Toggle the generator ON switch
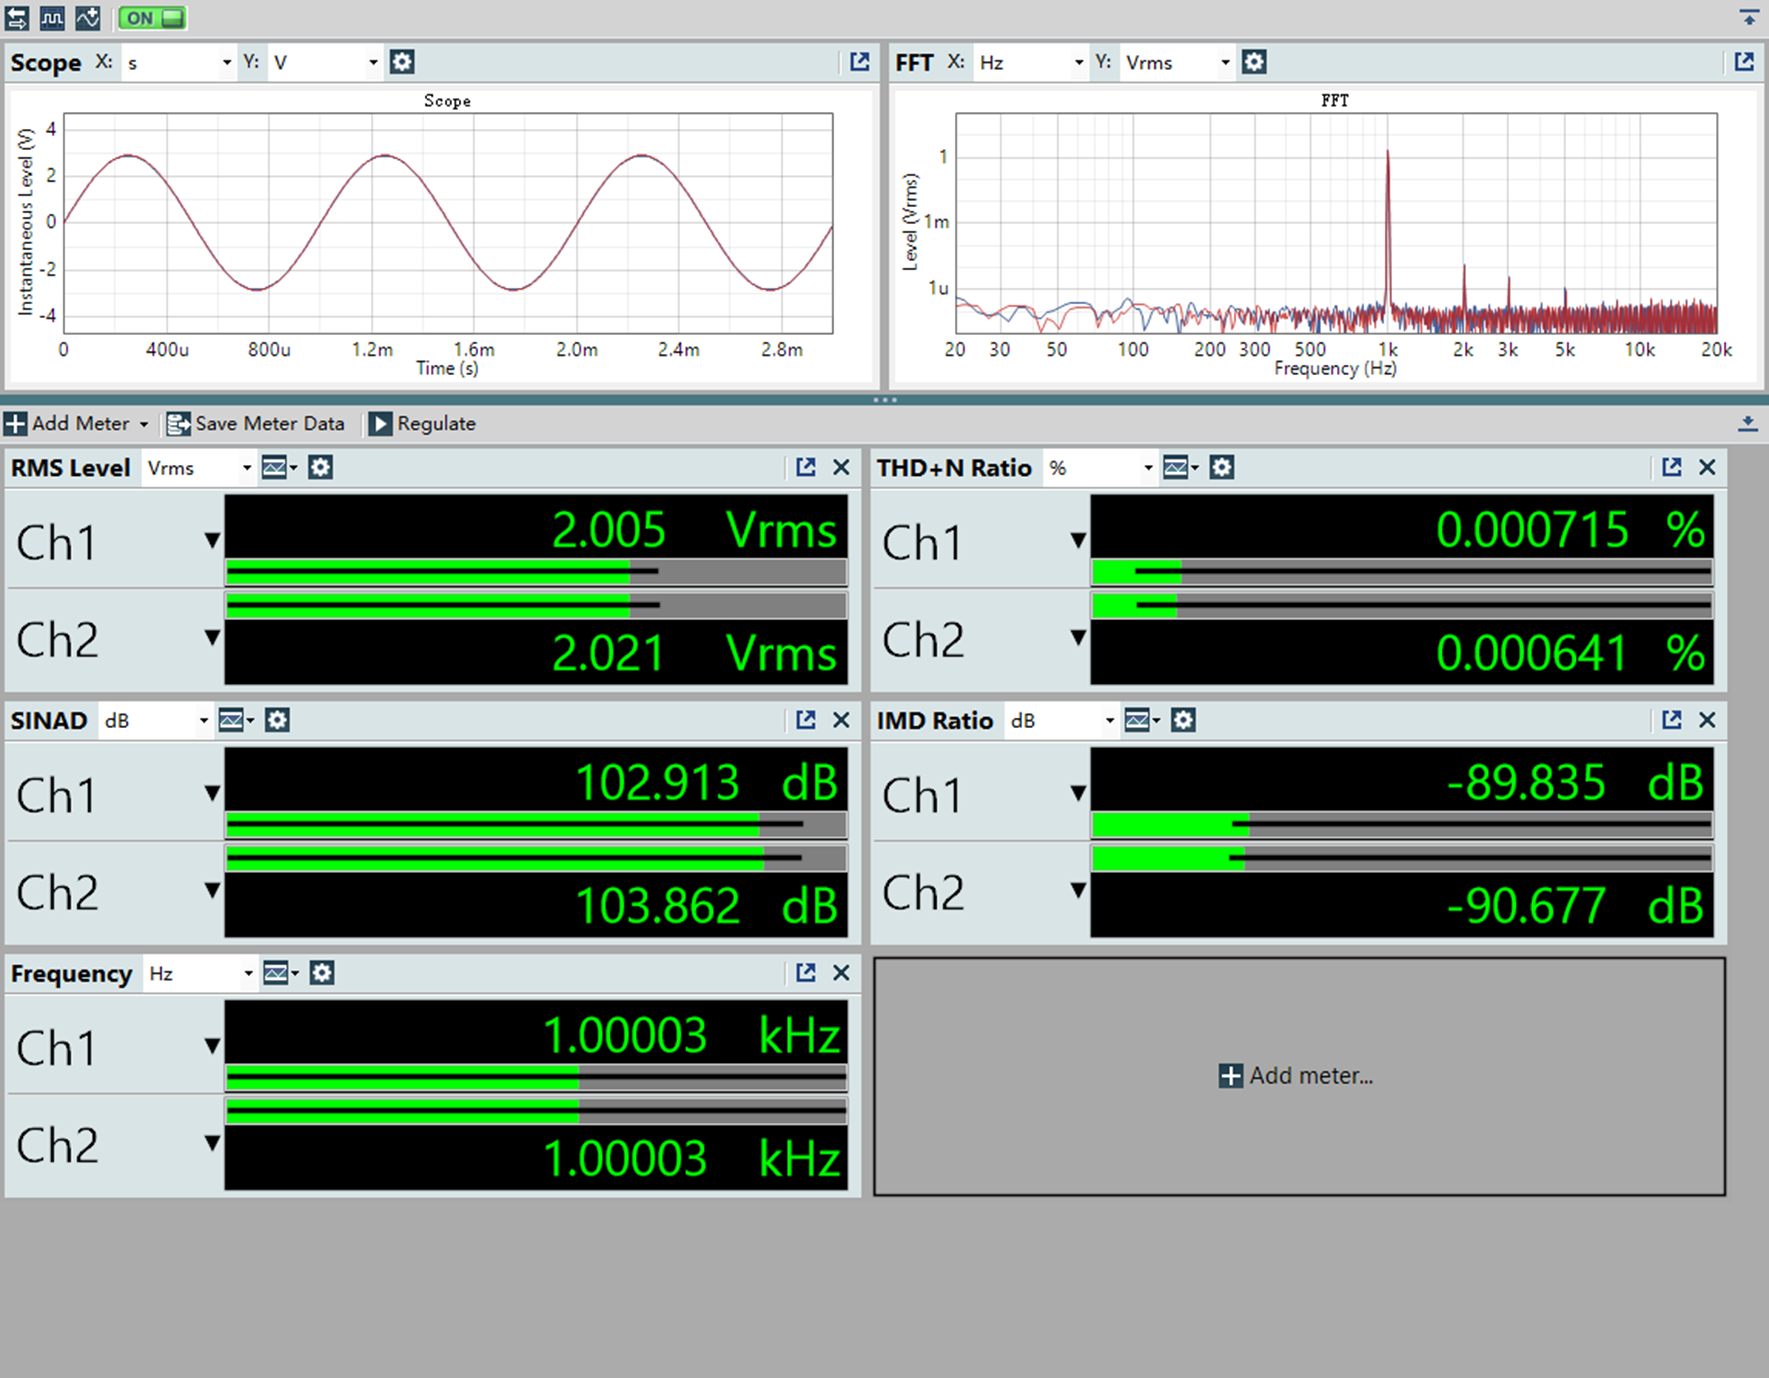The image size is (1769, 1378). pos(152,18)
